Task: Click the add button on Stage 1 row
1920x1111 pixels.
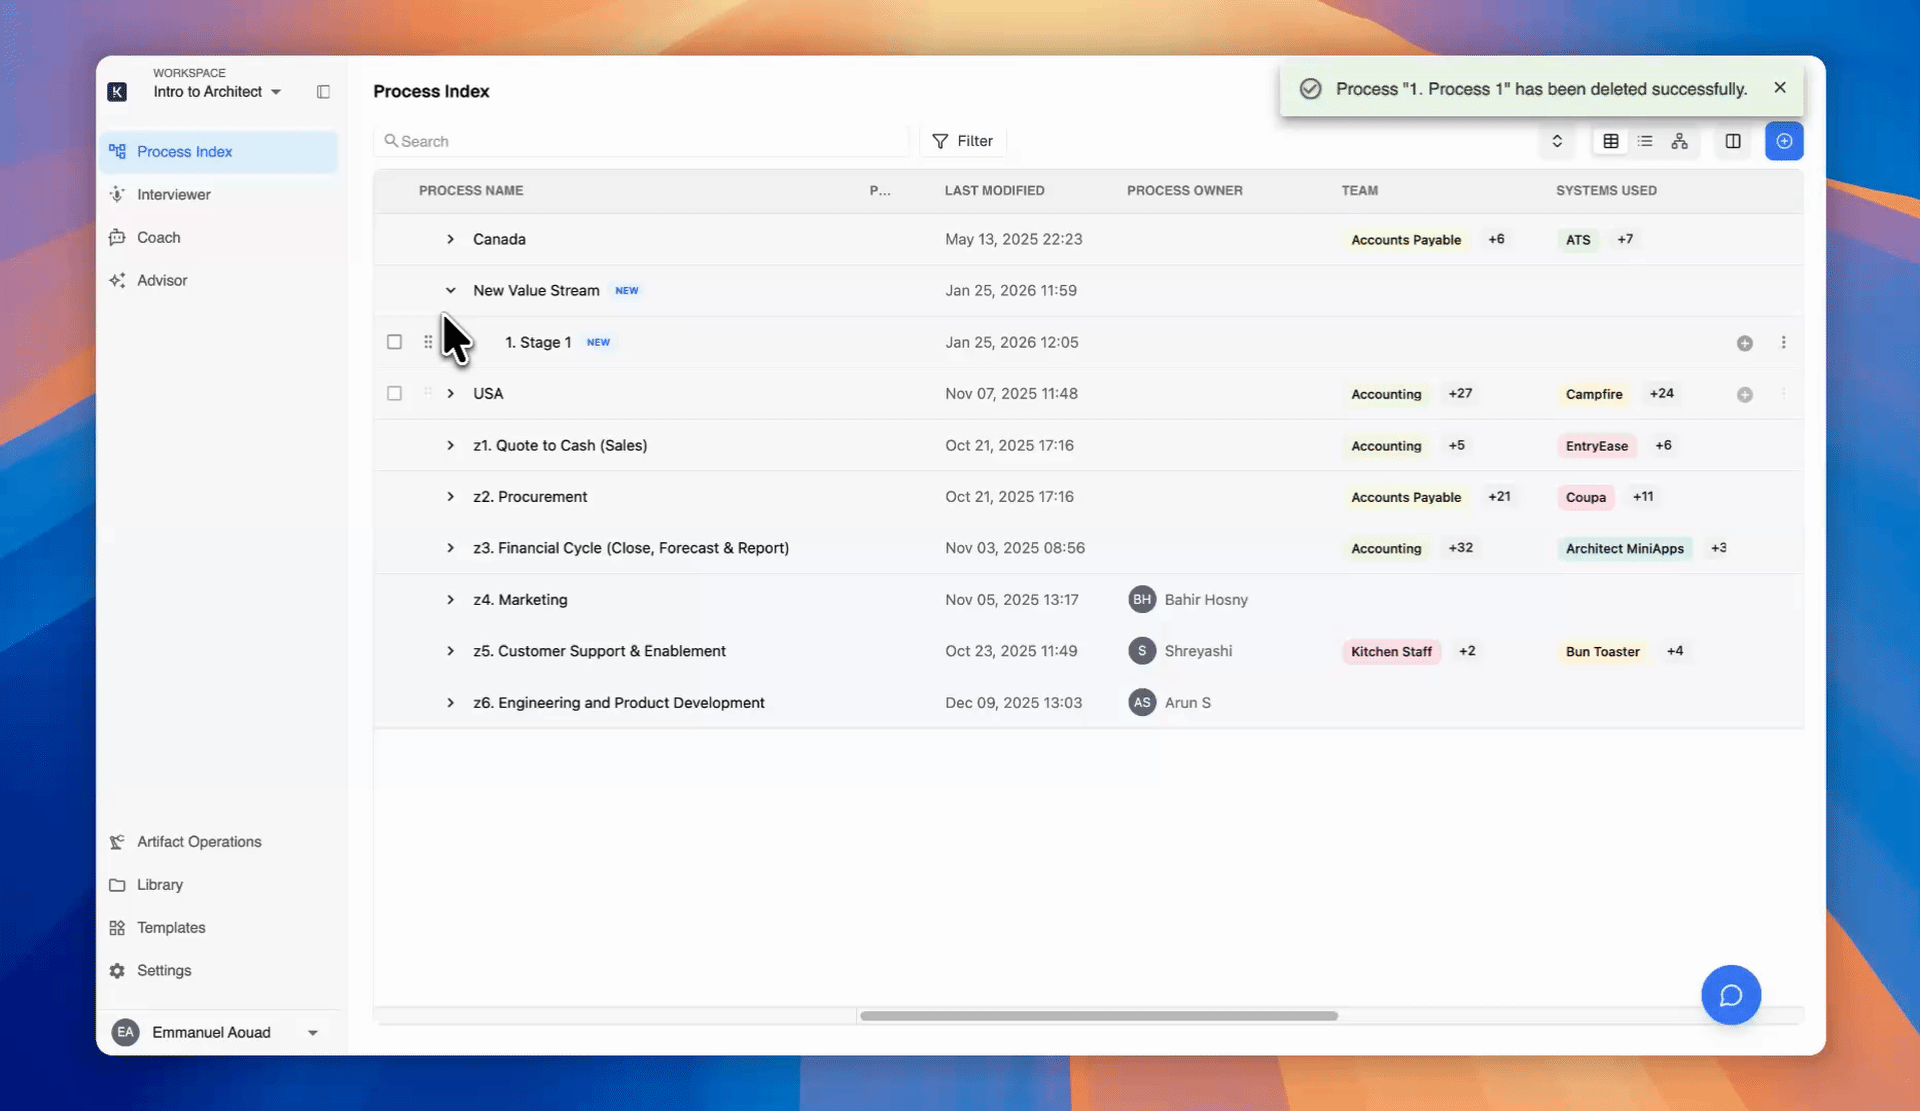Action: pyautogui.click(x=1745, y=343)
